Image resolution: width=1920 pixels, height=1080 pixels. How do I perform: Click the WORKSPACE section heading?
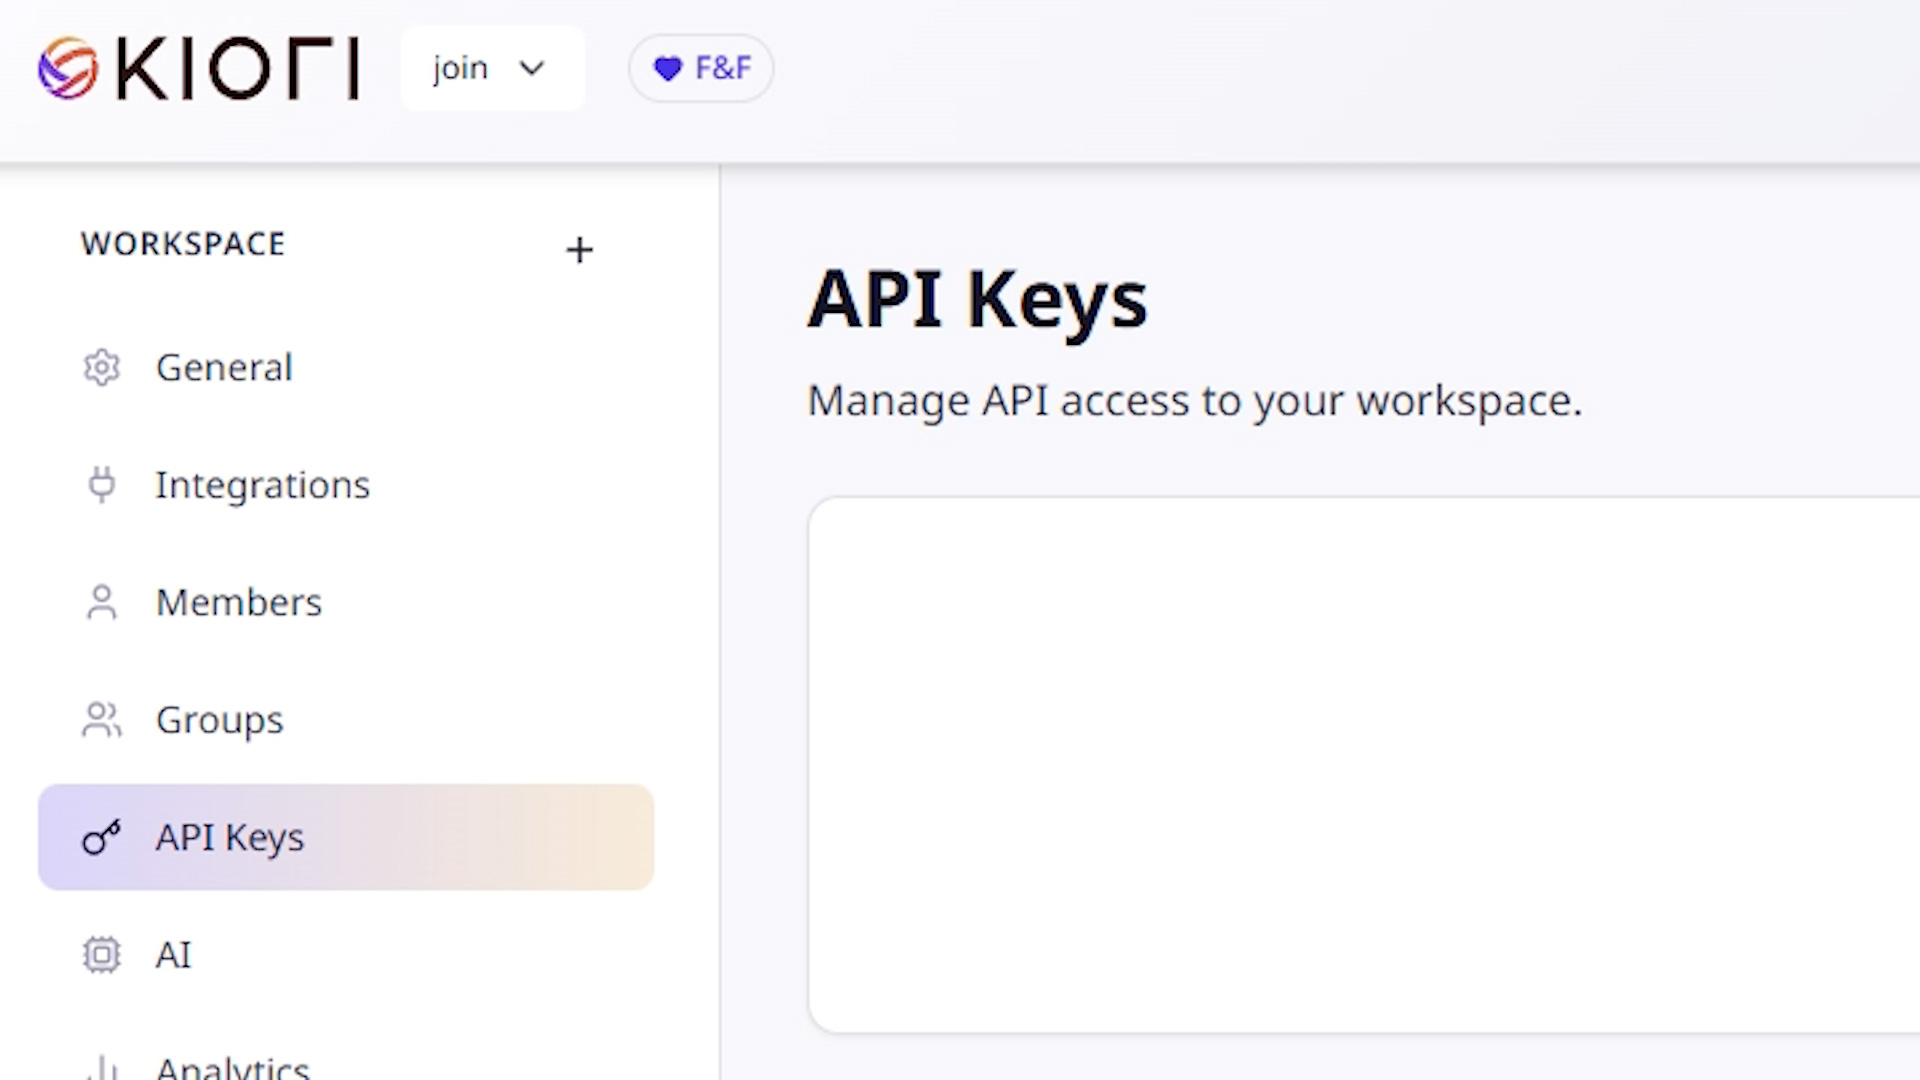[x=183, y=244]
